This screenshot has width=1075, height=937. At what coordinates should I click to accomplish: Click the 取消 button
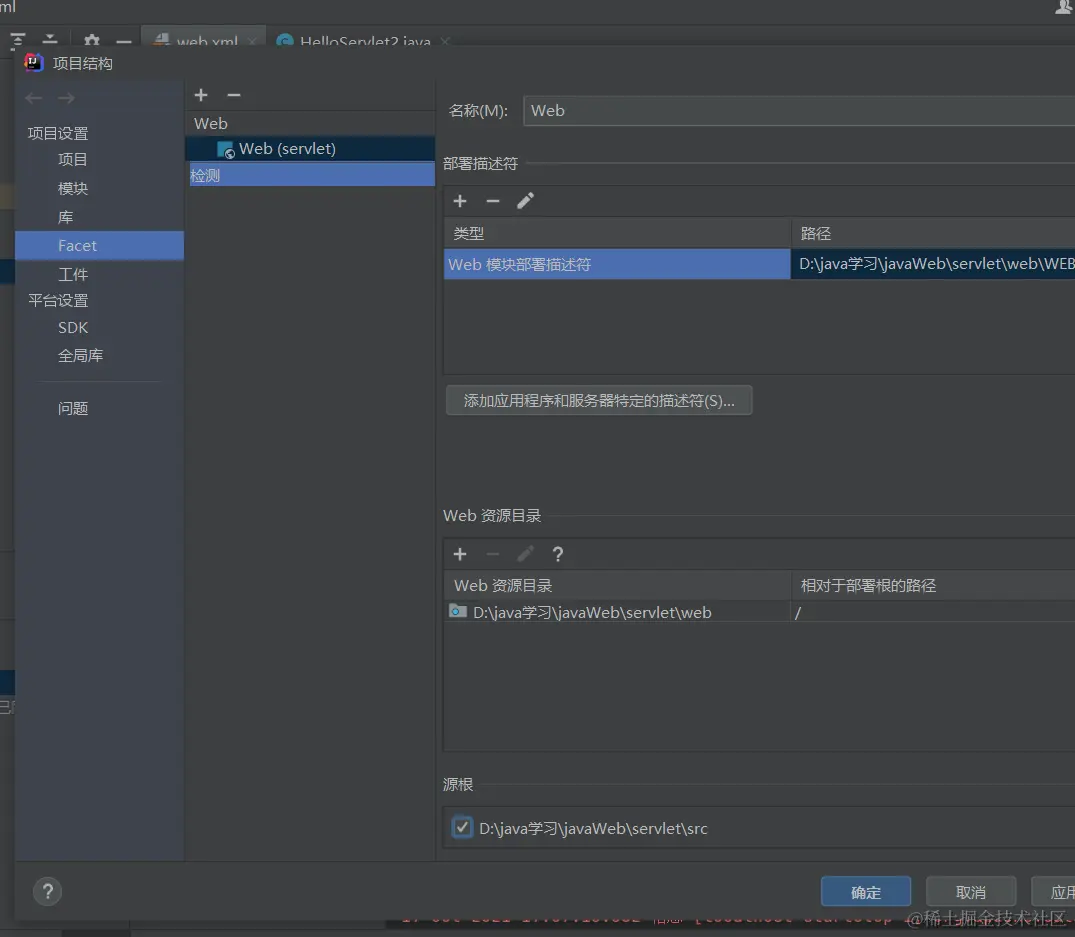[x=970, y=892]
